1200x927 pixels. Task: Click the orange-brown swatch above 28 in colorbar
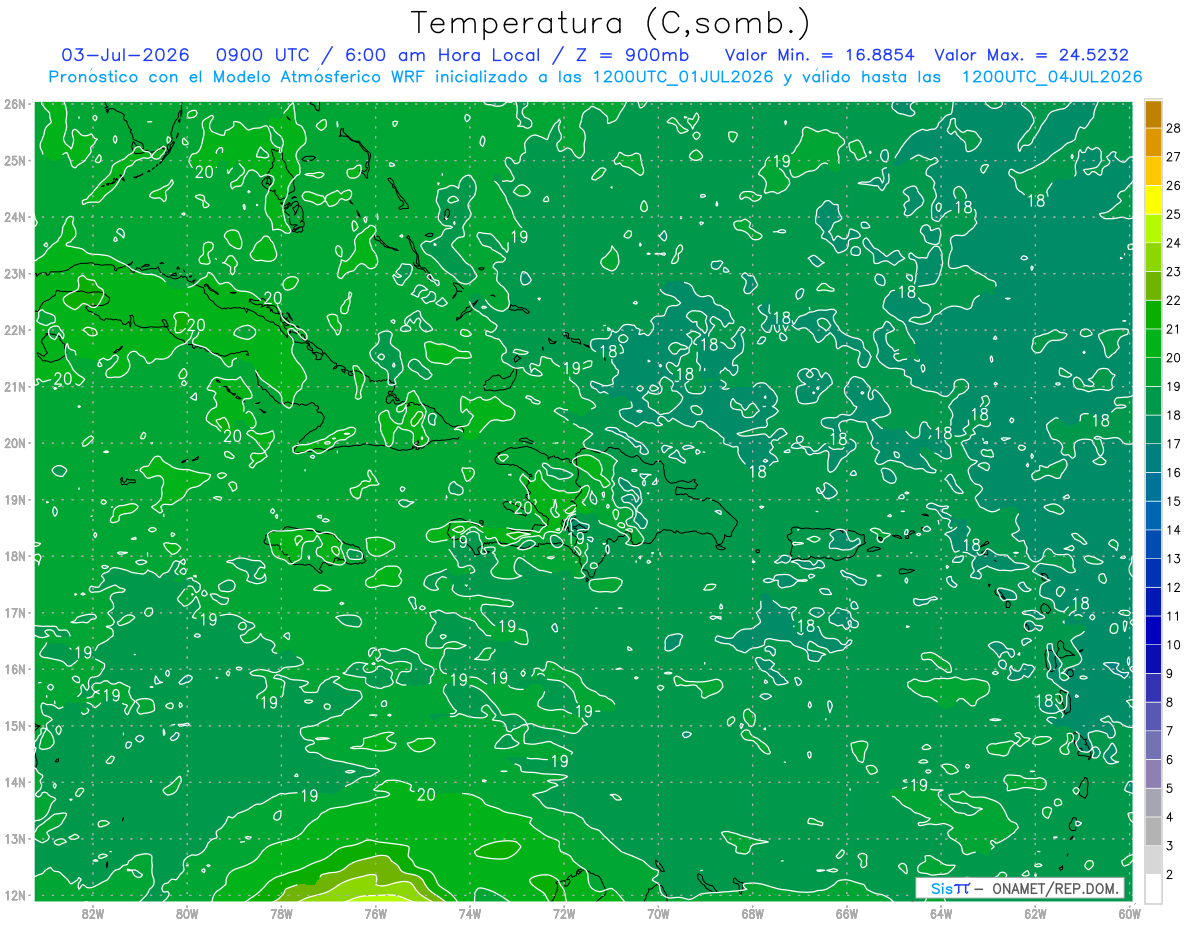[x=1153, y=114]
